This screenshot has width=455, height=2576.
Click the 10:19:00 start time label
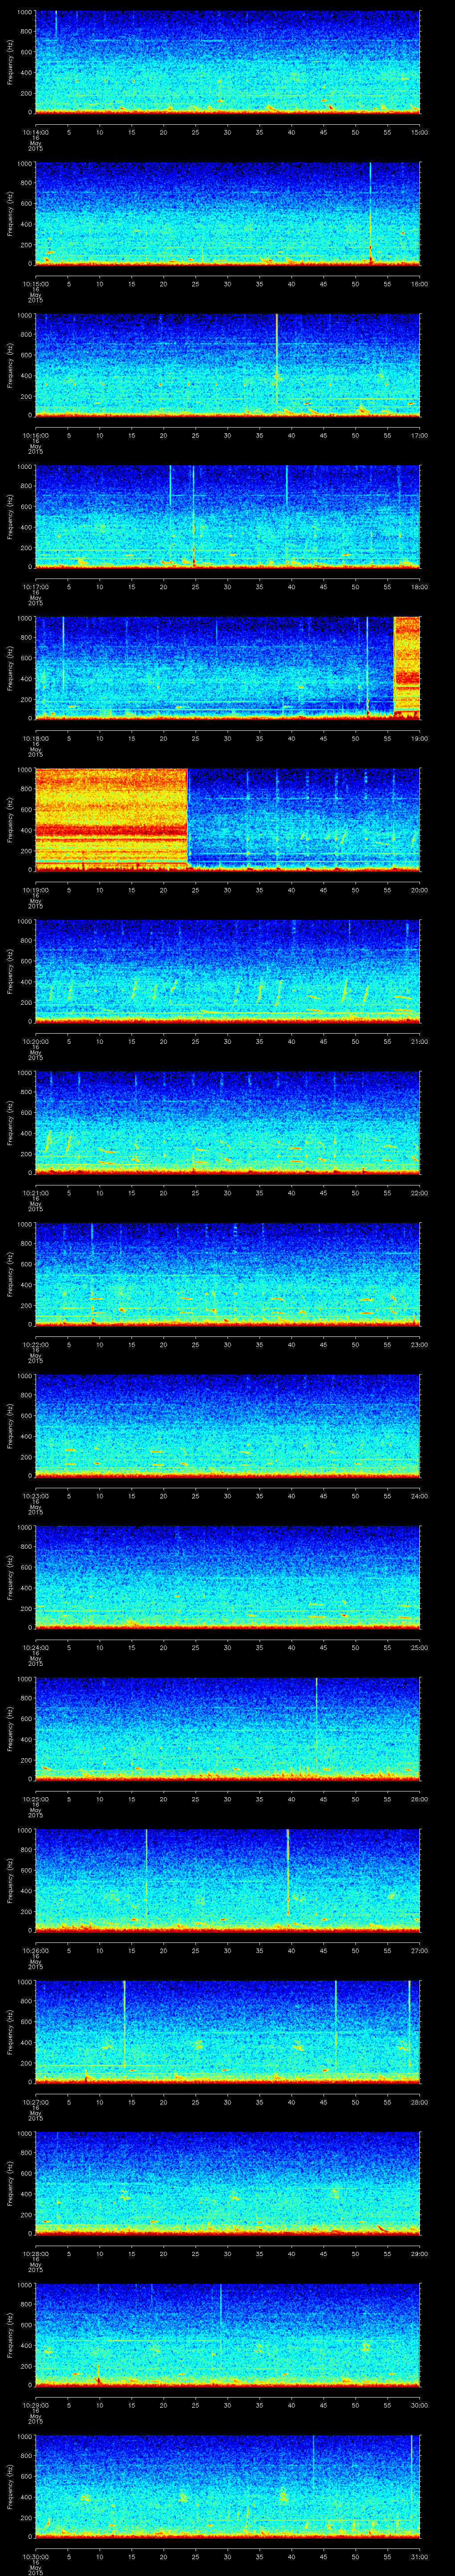[x=35, y=890]
